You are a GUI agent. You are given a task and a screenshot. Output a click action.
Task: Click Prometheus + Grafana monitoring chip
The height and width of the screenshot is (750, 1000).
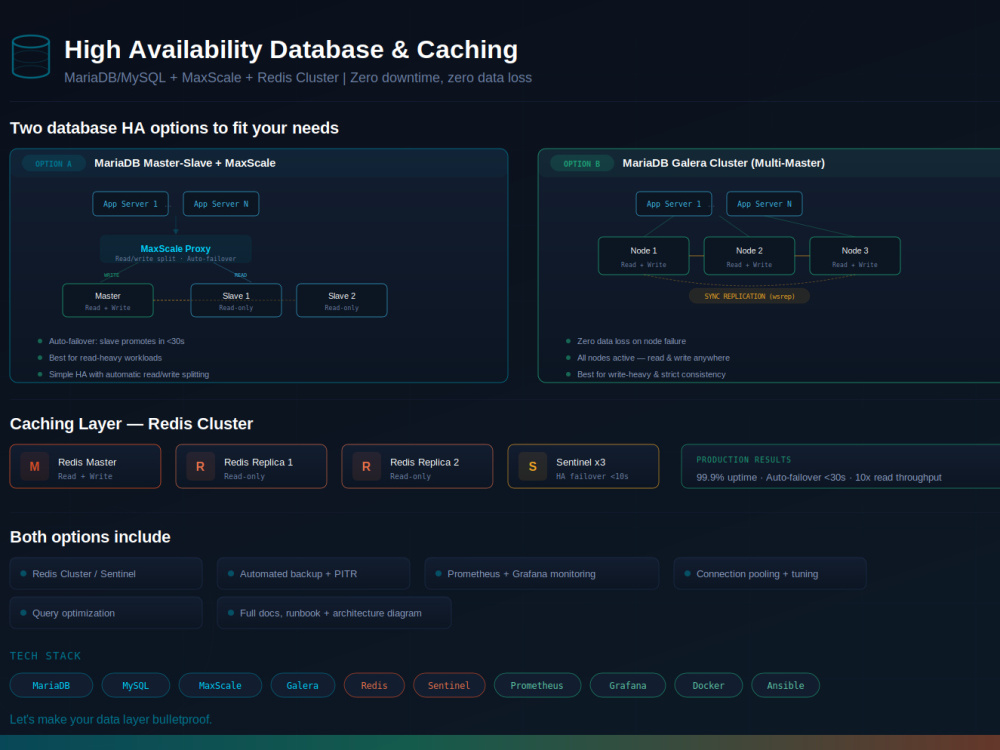point(541,573)
